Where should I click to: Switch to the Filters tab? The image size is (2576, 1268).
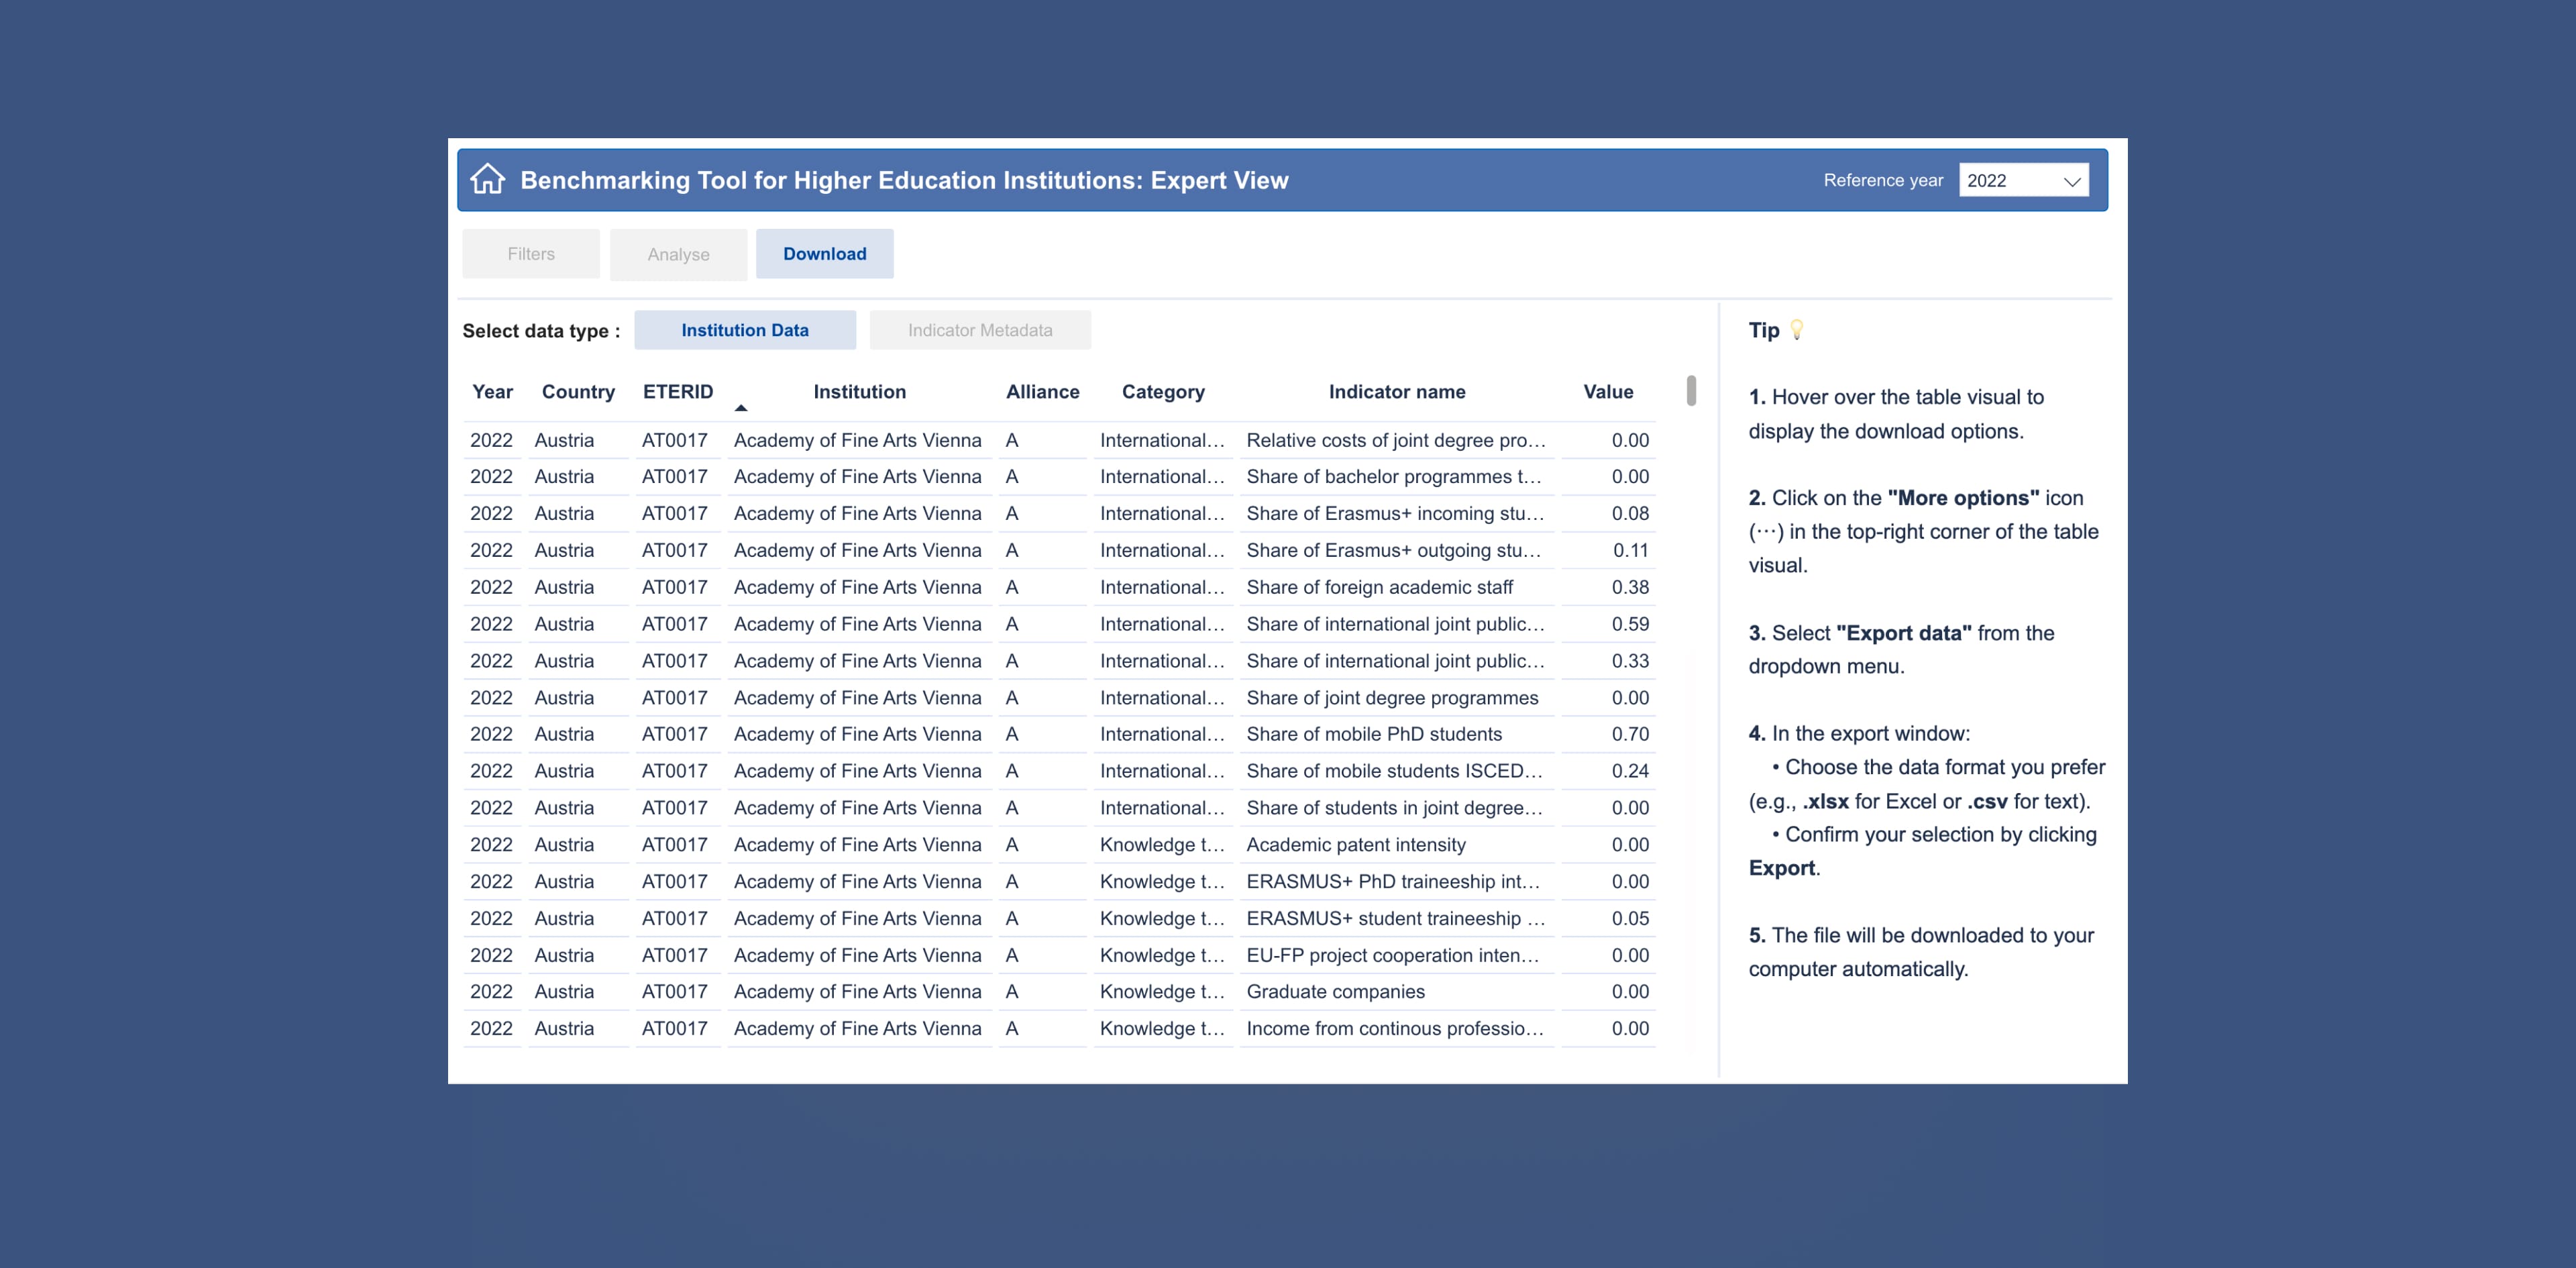click(x=531, y=254)
